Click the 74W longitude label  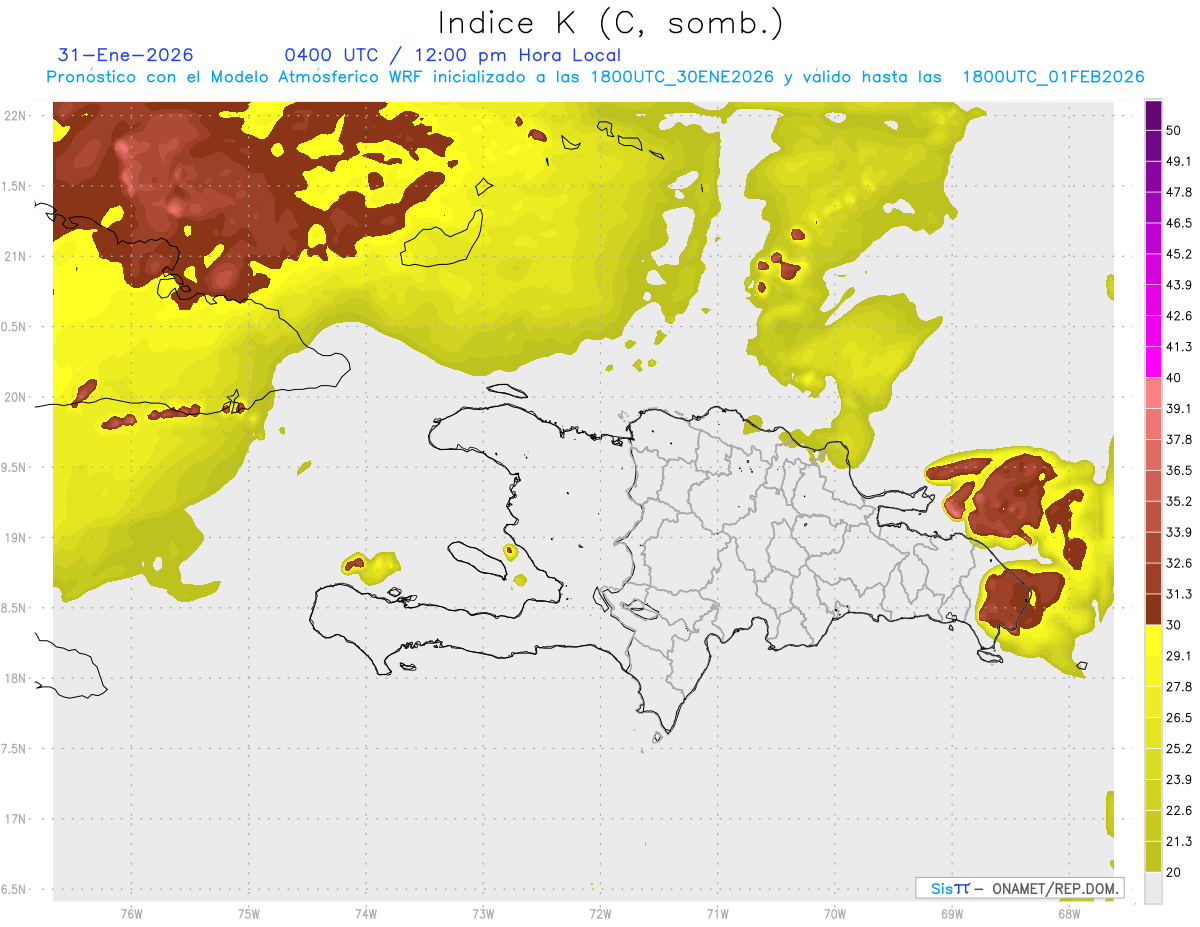(366, 914)
